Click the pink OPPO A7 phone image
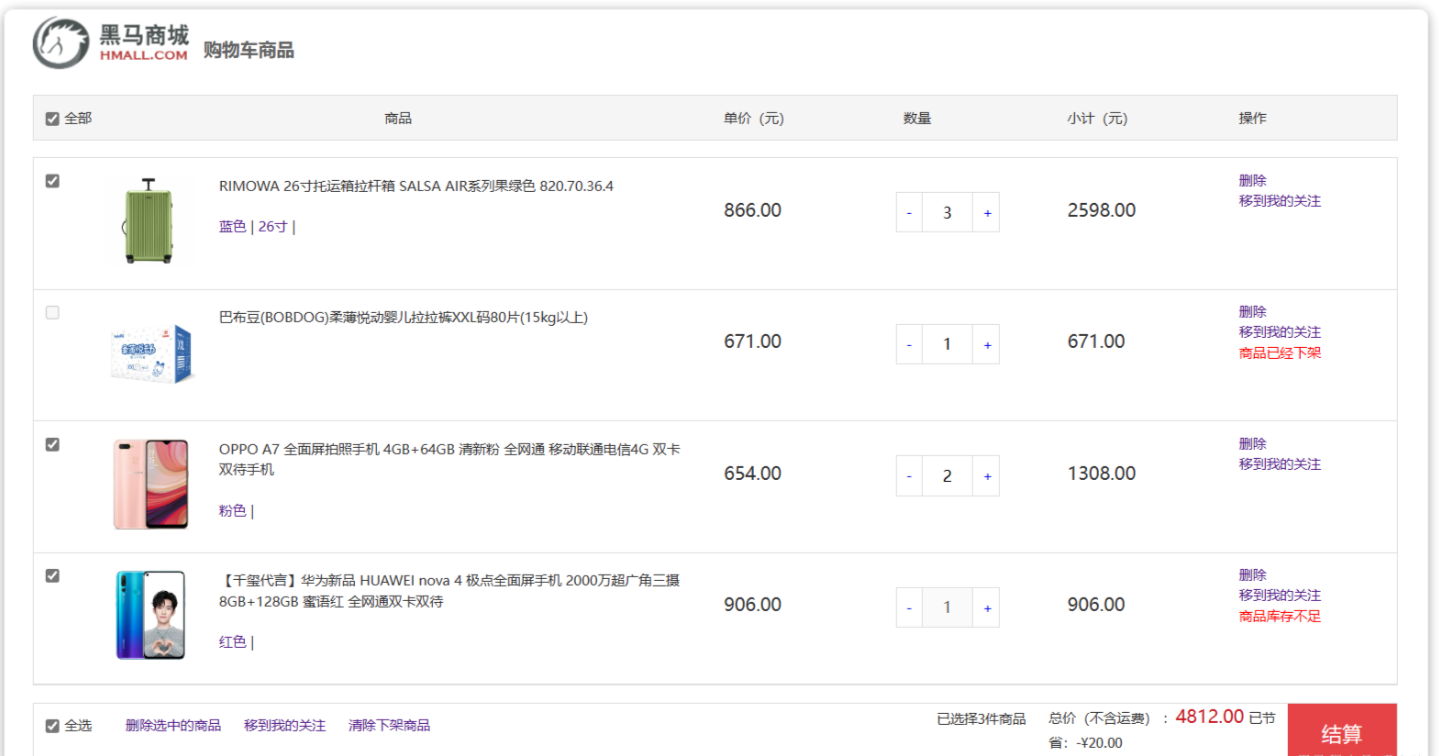 coord(150,484)
